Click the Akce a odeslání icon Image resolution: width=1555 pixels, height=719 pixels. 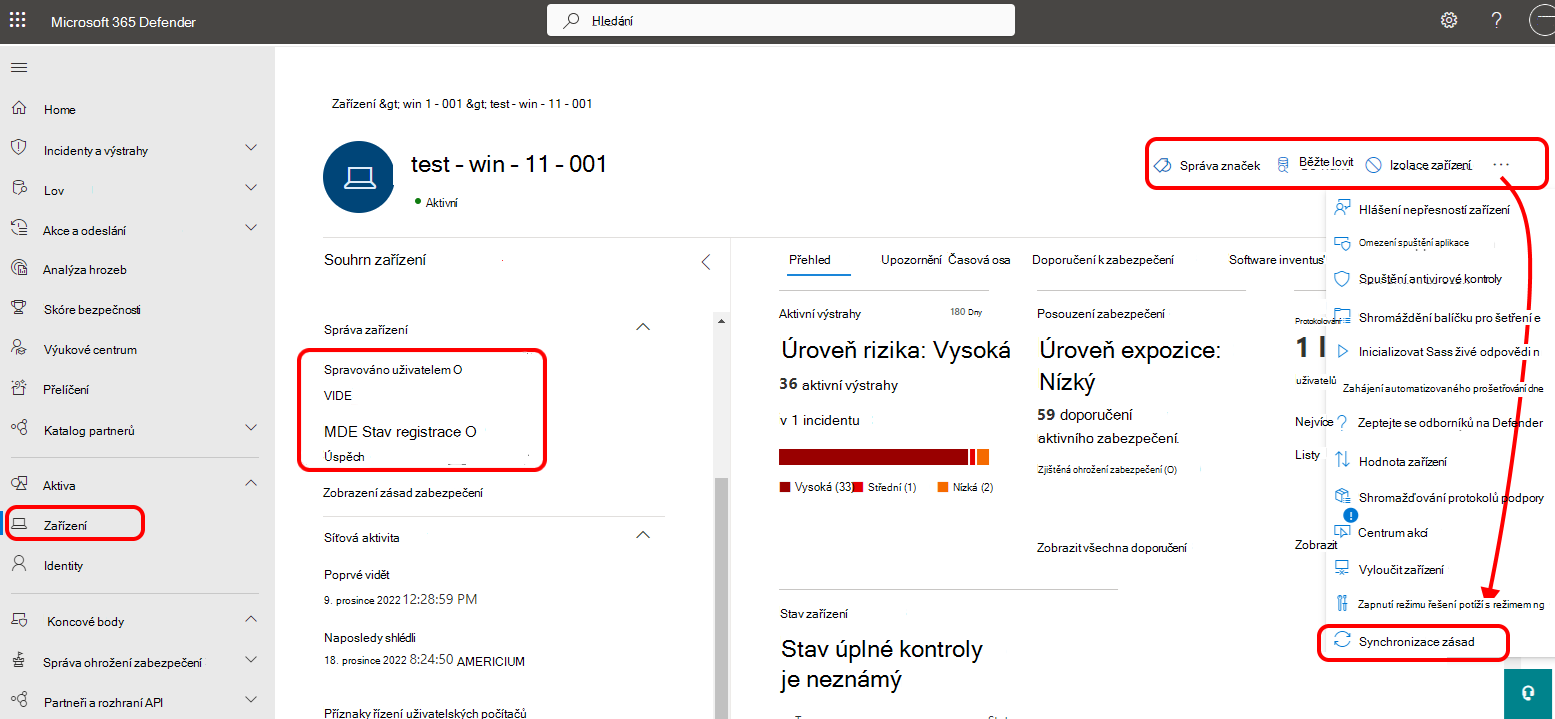tap(18, 228)
